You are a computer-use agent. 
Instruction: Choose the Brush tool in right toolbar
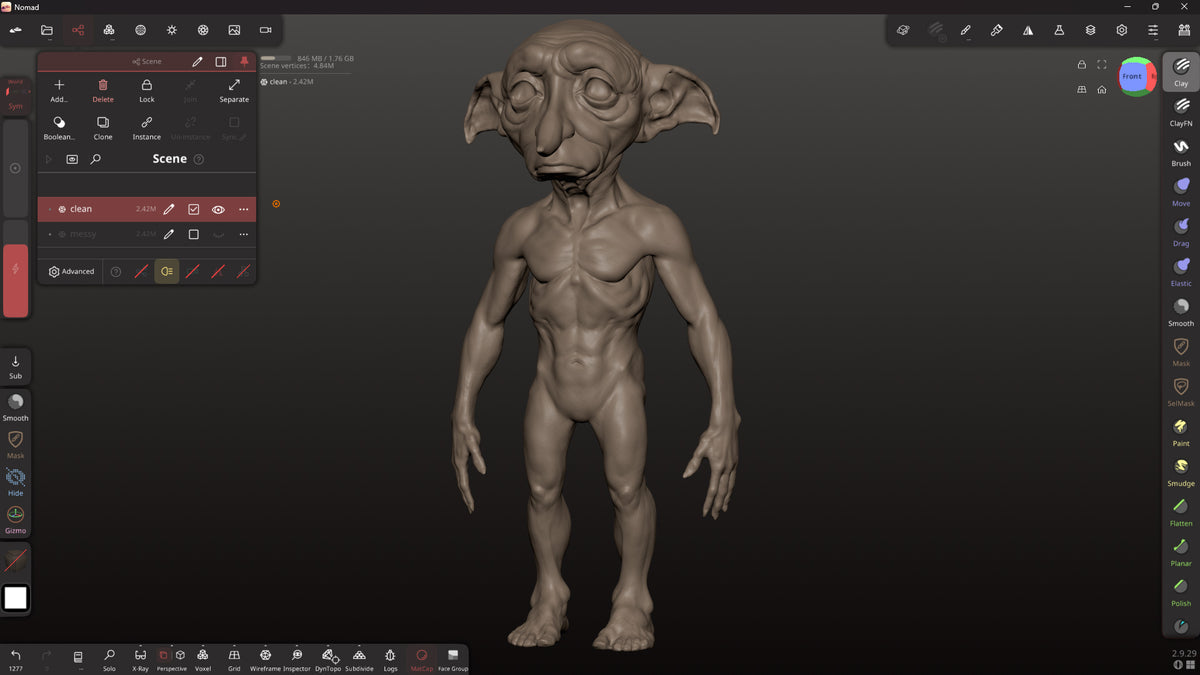coord(1181,152)
